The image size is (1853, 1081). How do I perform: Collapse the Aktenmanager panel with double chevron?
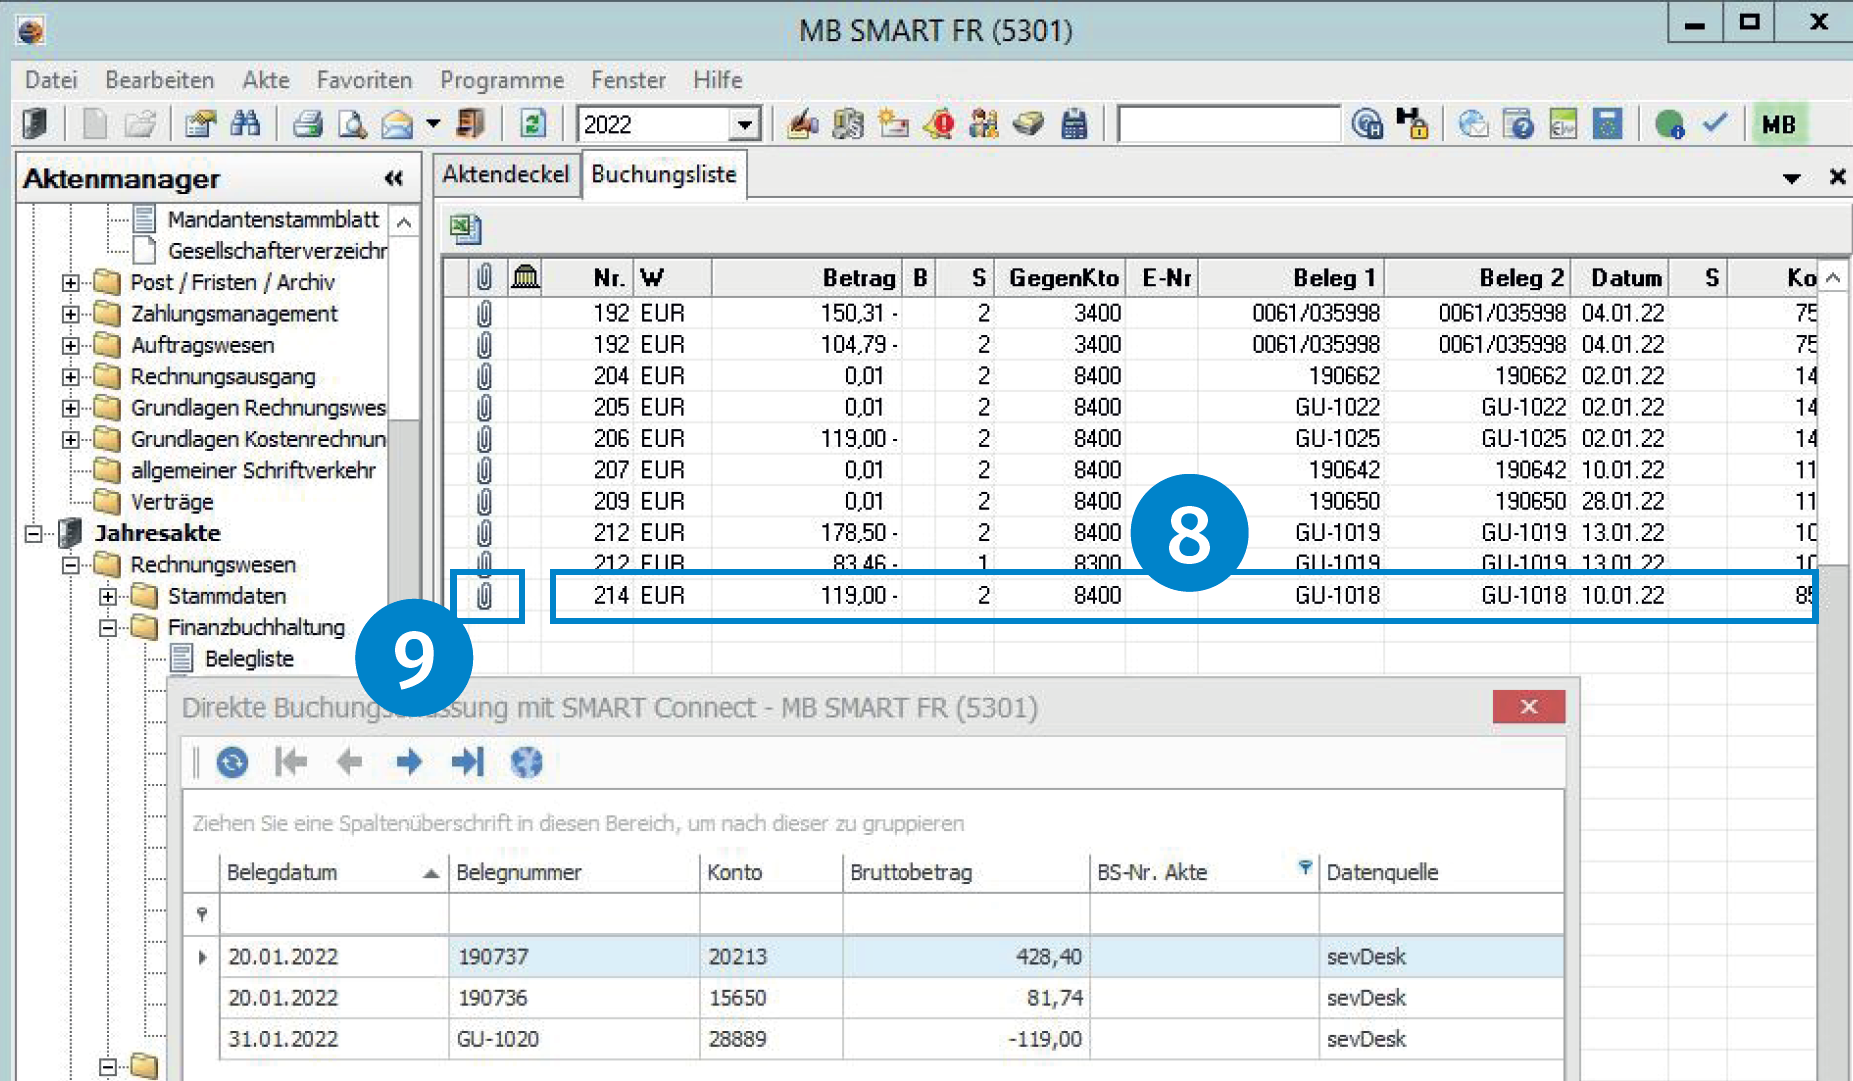pyautogui.click(x=394, y=179)
